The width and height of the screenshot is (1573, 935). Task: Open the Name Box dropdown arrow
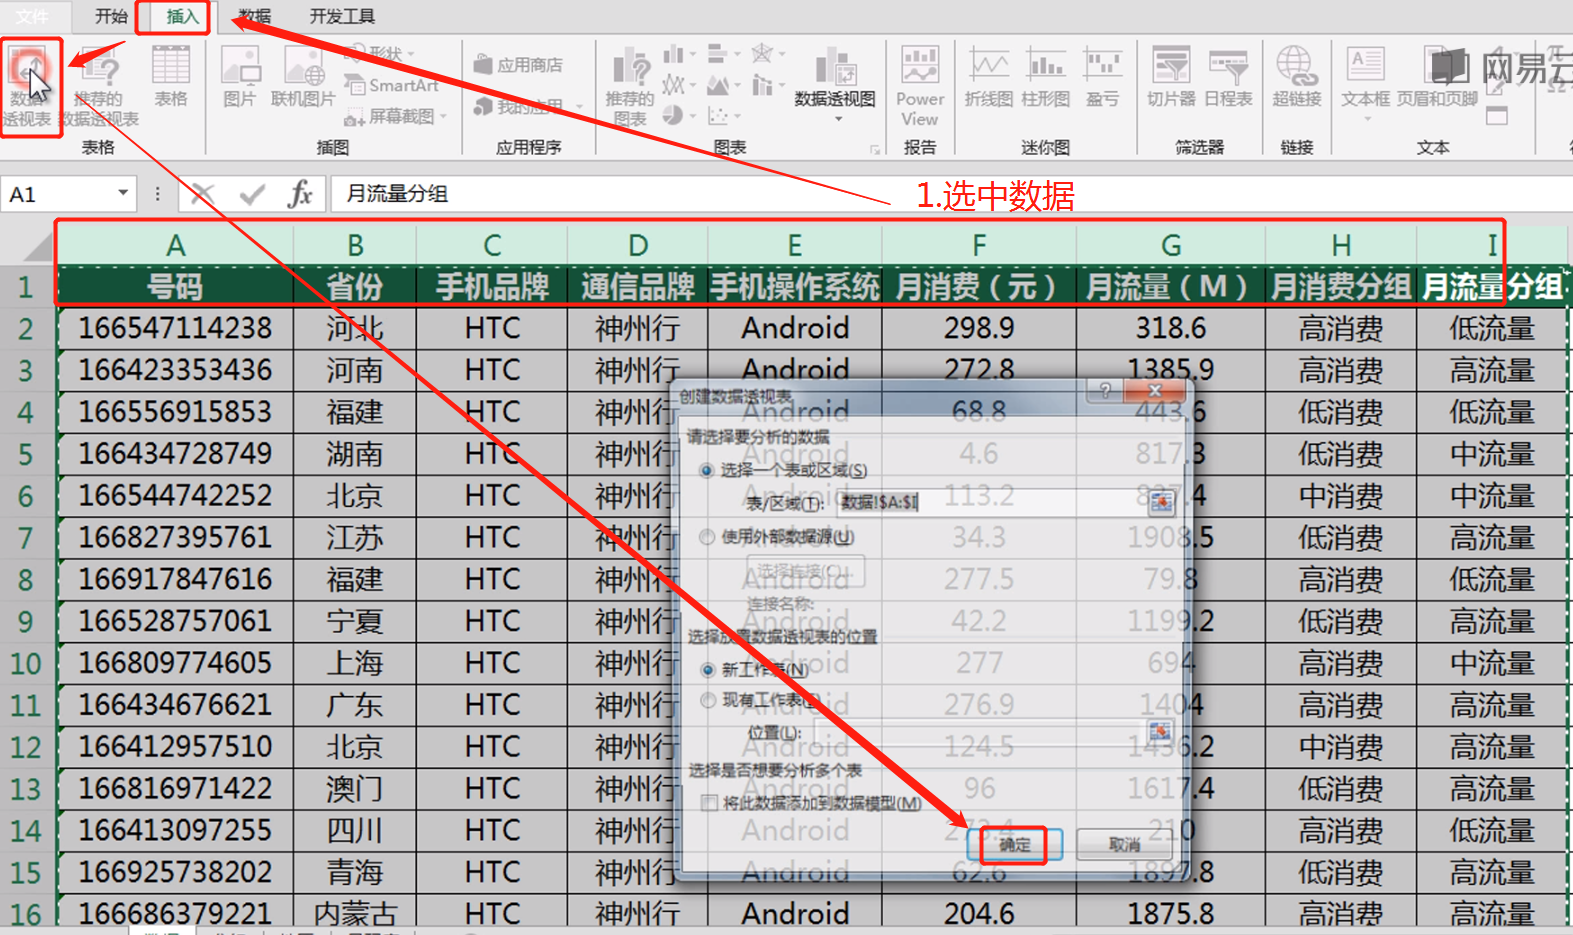point(123,193)
